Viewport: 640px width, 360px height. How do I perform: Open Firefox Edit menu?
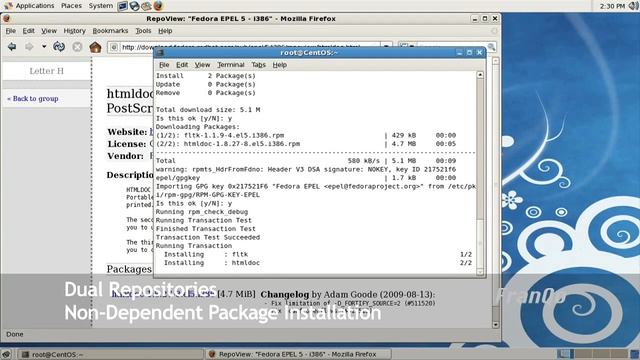click(28, 31)
